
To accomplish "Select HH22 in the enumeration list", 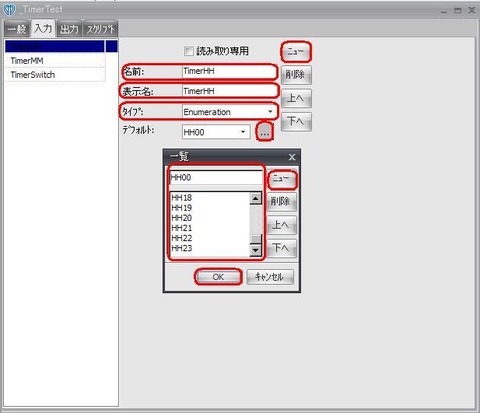I will pos(209,238).
